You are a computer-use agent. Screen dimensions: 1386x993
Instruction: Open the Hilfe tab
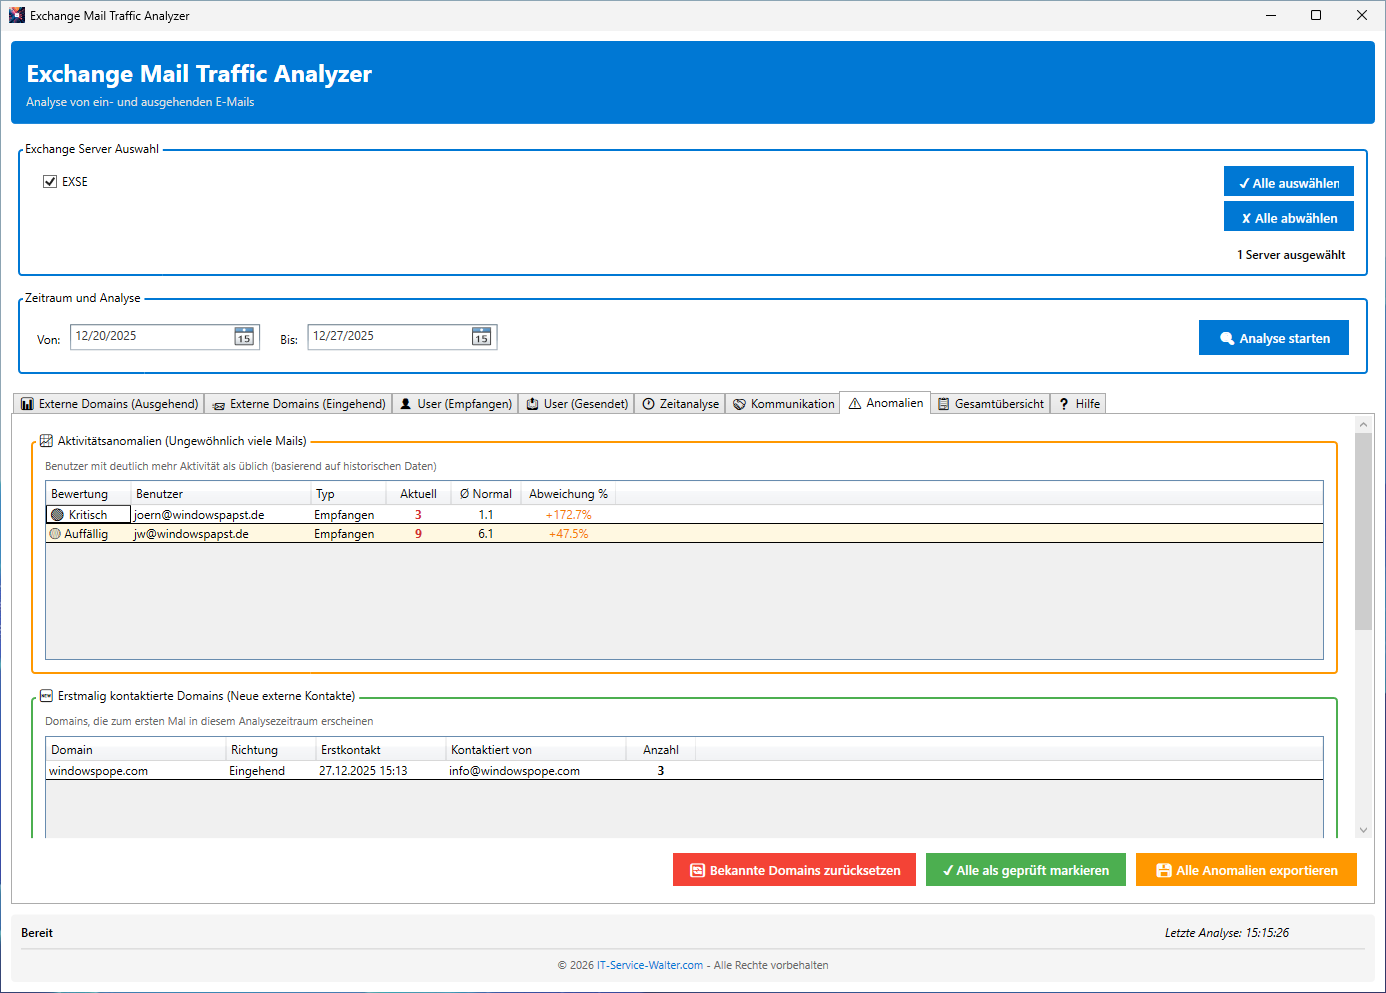click(1078, 404)
